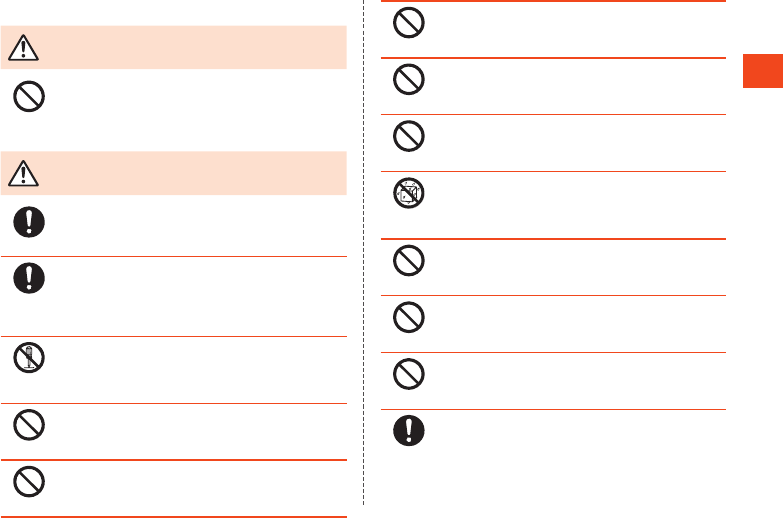The image size is (783, 518).
Task: Click the topmost prohibition icon in the right column
Action: pos(408,22)
